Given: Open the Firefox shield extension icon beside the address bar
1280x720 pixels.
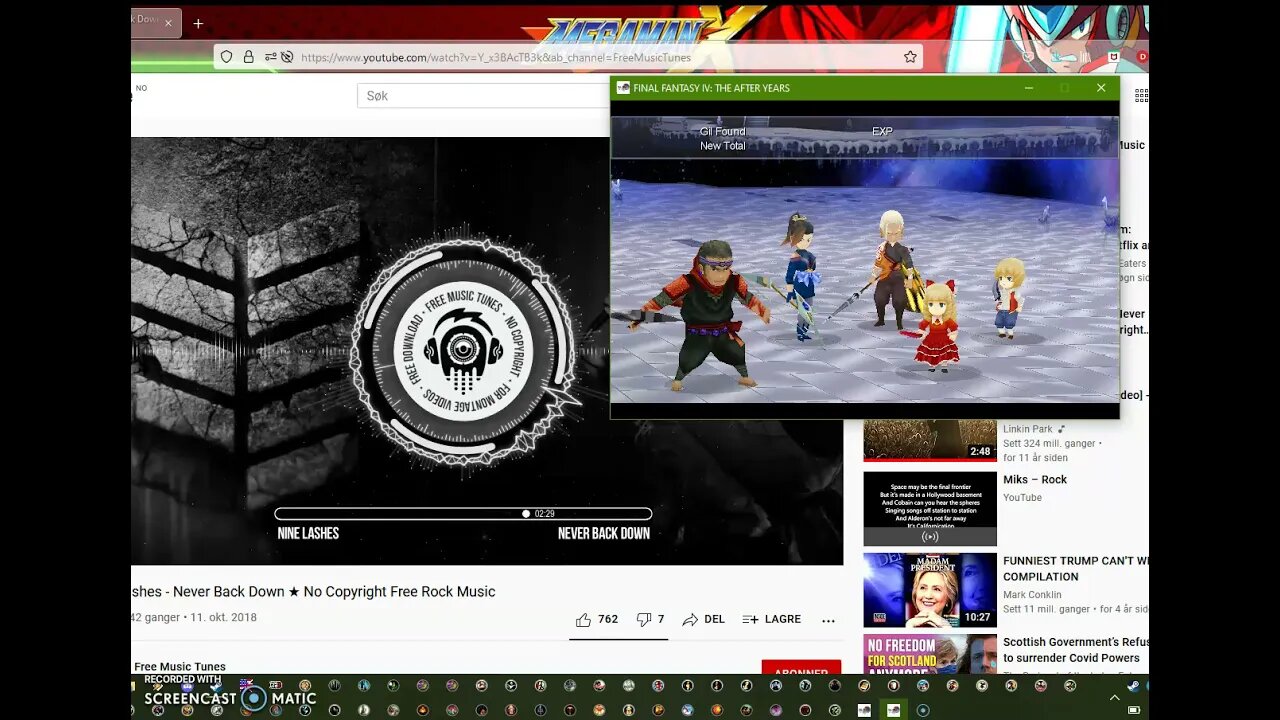Looking at the screenshot, I should 1114,57.
